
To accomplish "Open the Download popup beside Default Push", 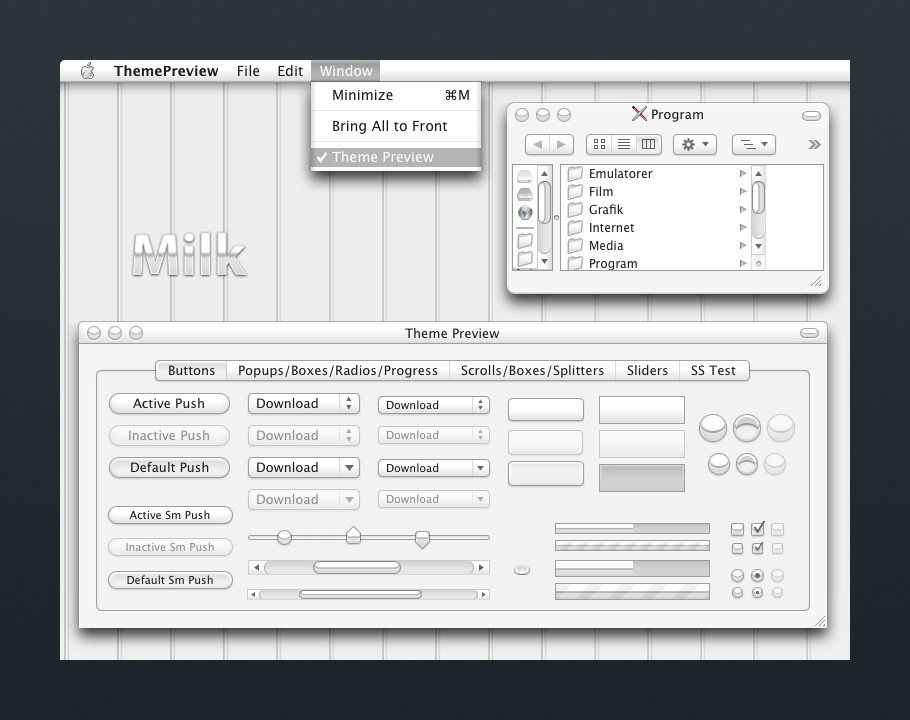I will (303, 467).
